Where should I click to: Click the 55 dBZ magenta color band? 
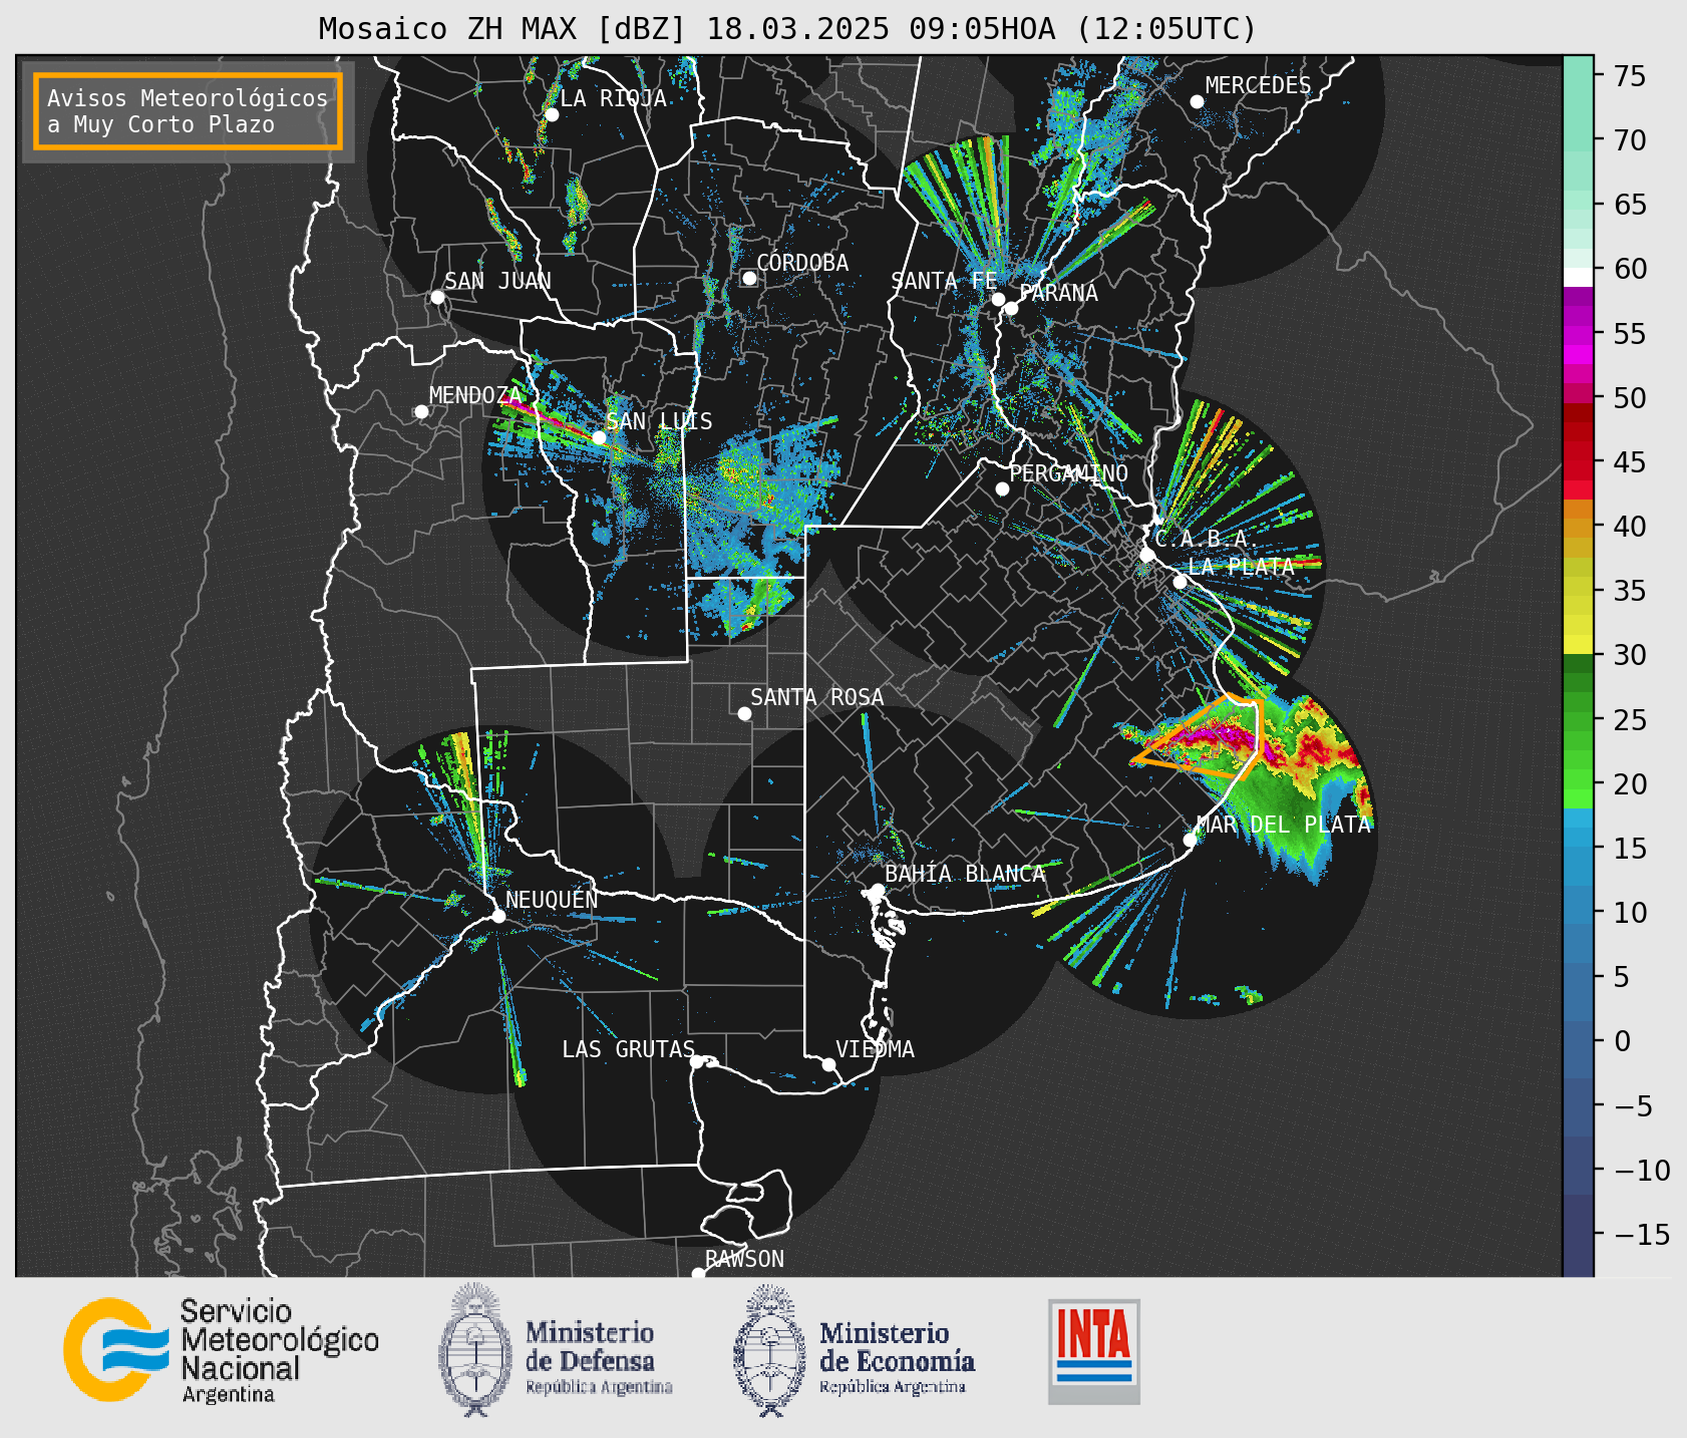coord(1578,334)
